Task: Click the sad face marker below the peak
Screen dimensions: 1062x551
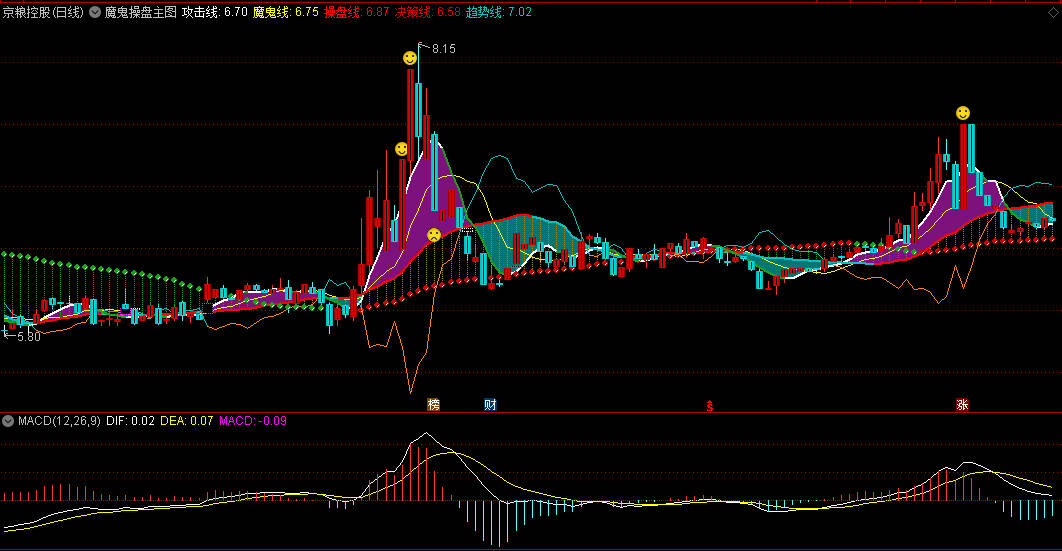Action: tap(433, 235)
